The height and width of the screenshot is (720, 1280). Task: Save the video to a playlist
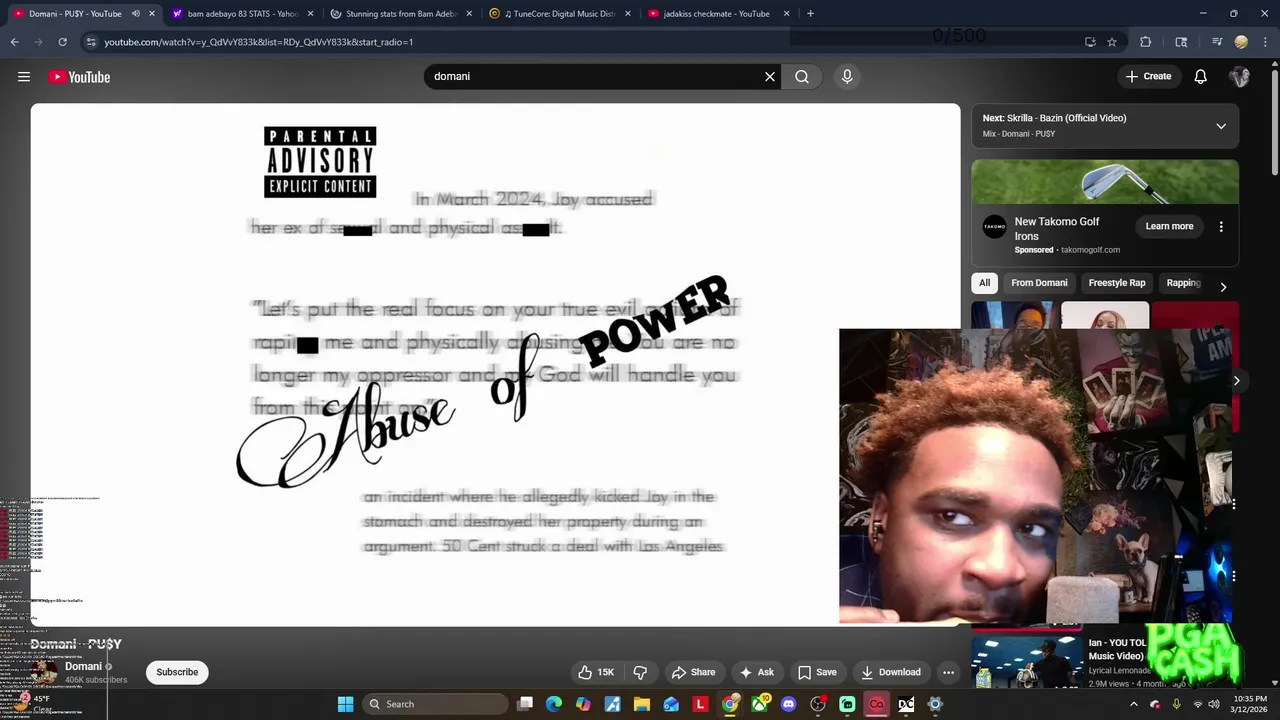816,672
